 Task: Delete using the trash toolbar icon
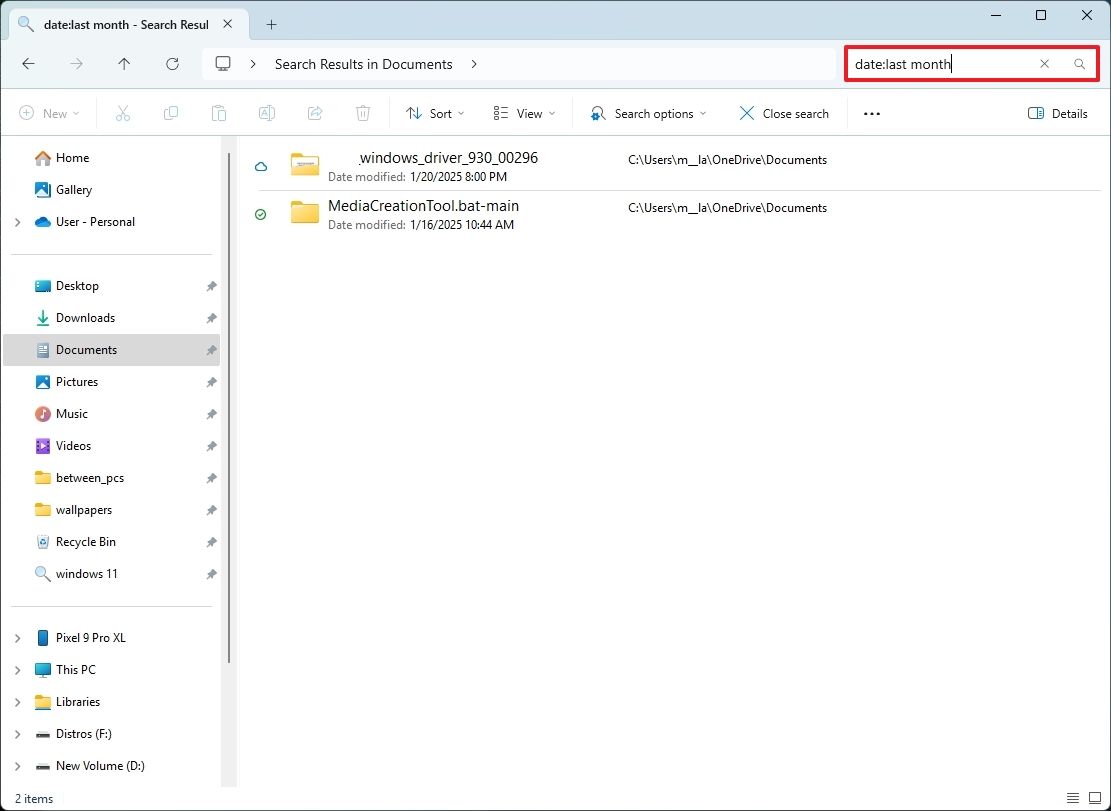pos(362,113)
